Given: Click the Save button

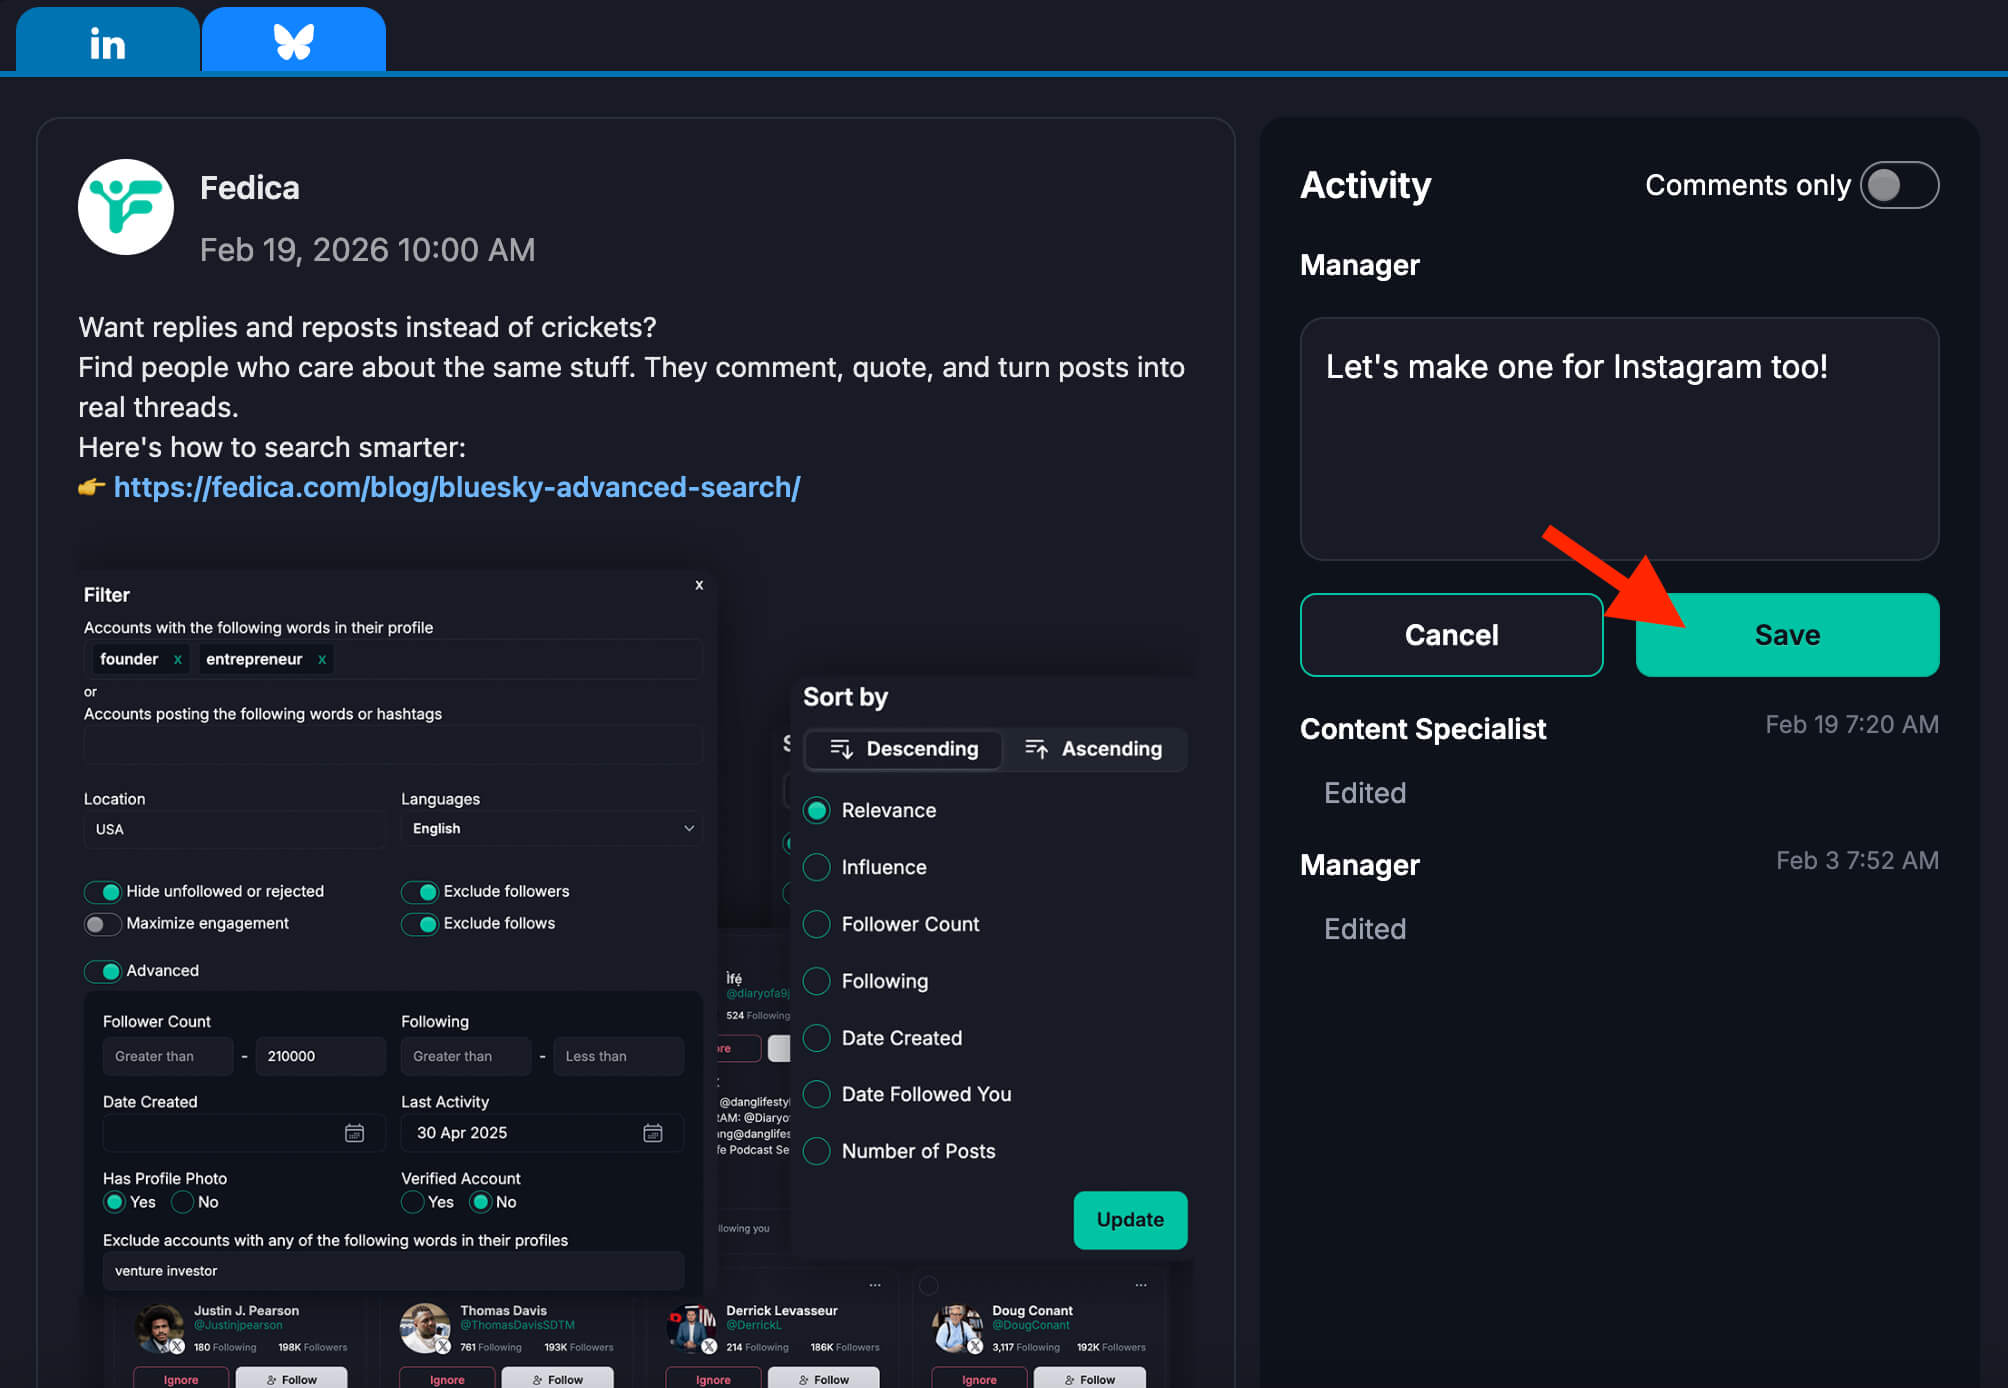Looking at the screenshot, I should [x=1786, y=634].
